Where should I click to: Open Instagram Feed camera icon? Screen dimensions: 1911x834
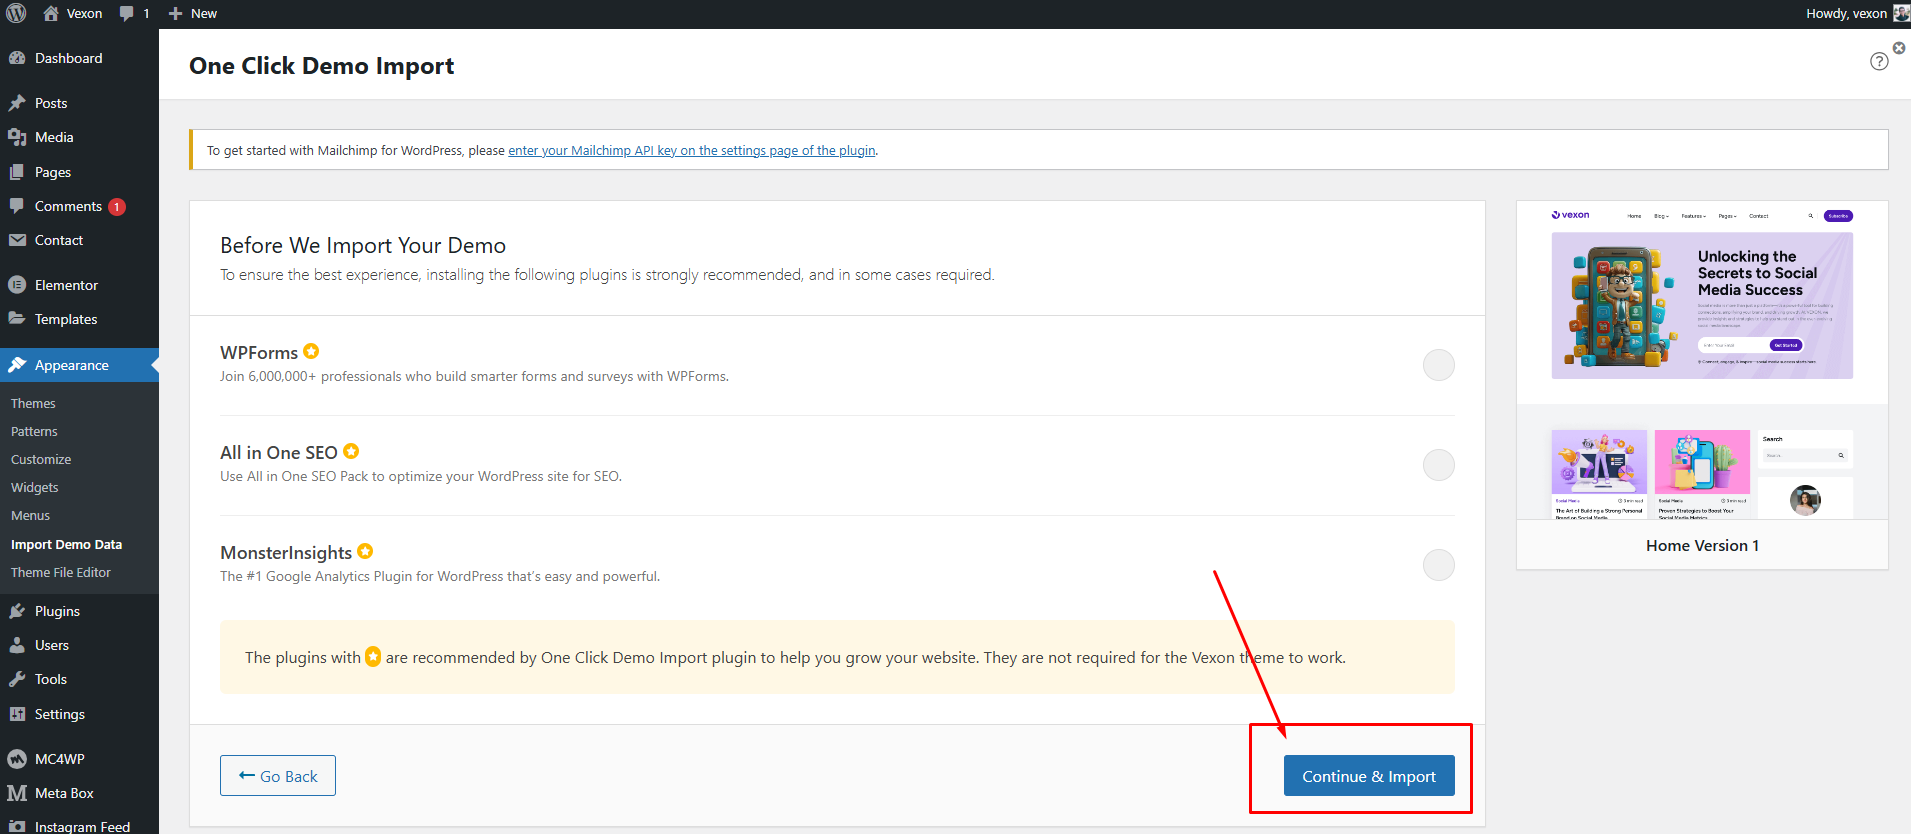click(17, 826)
